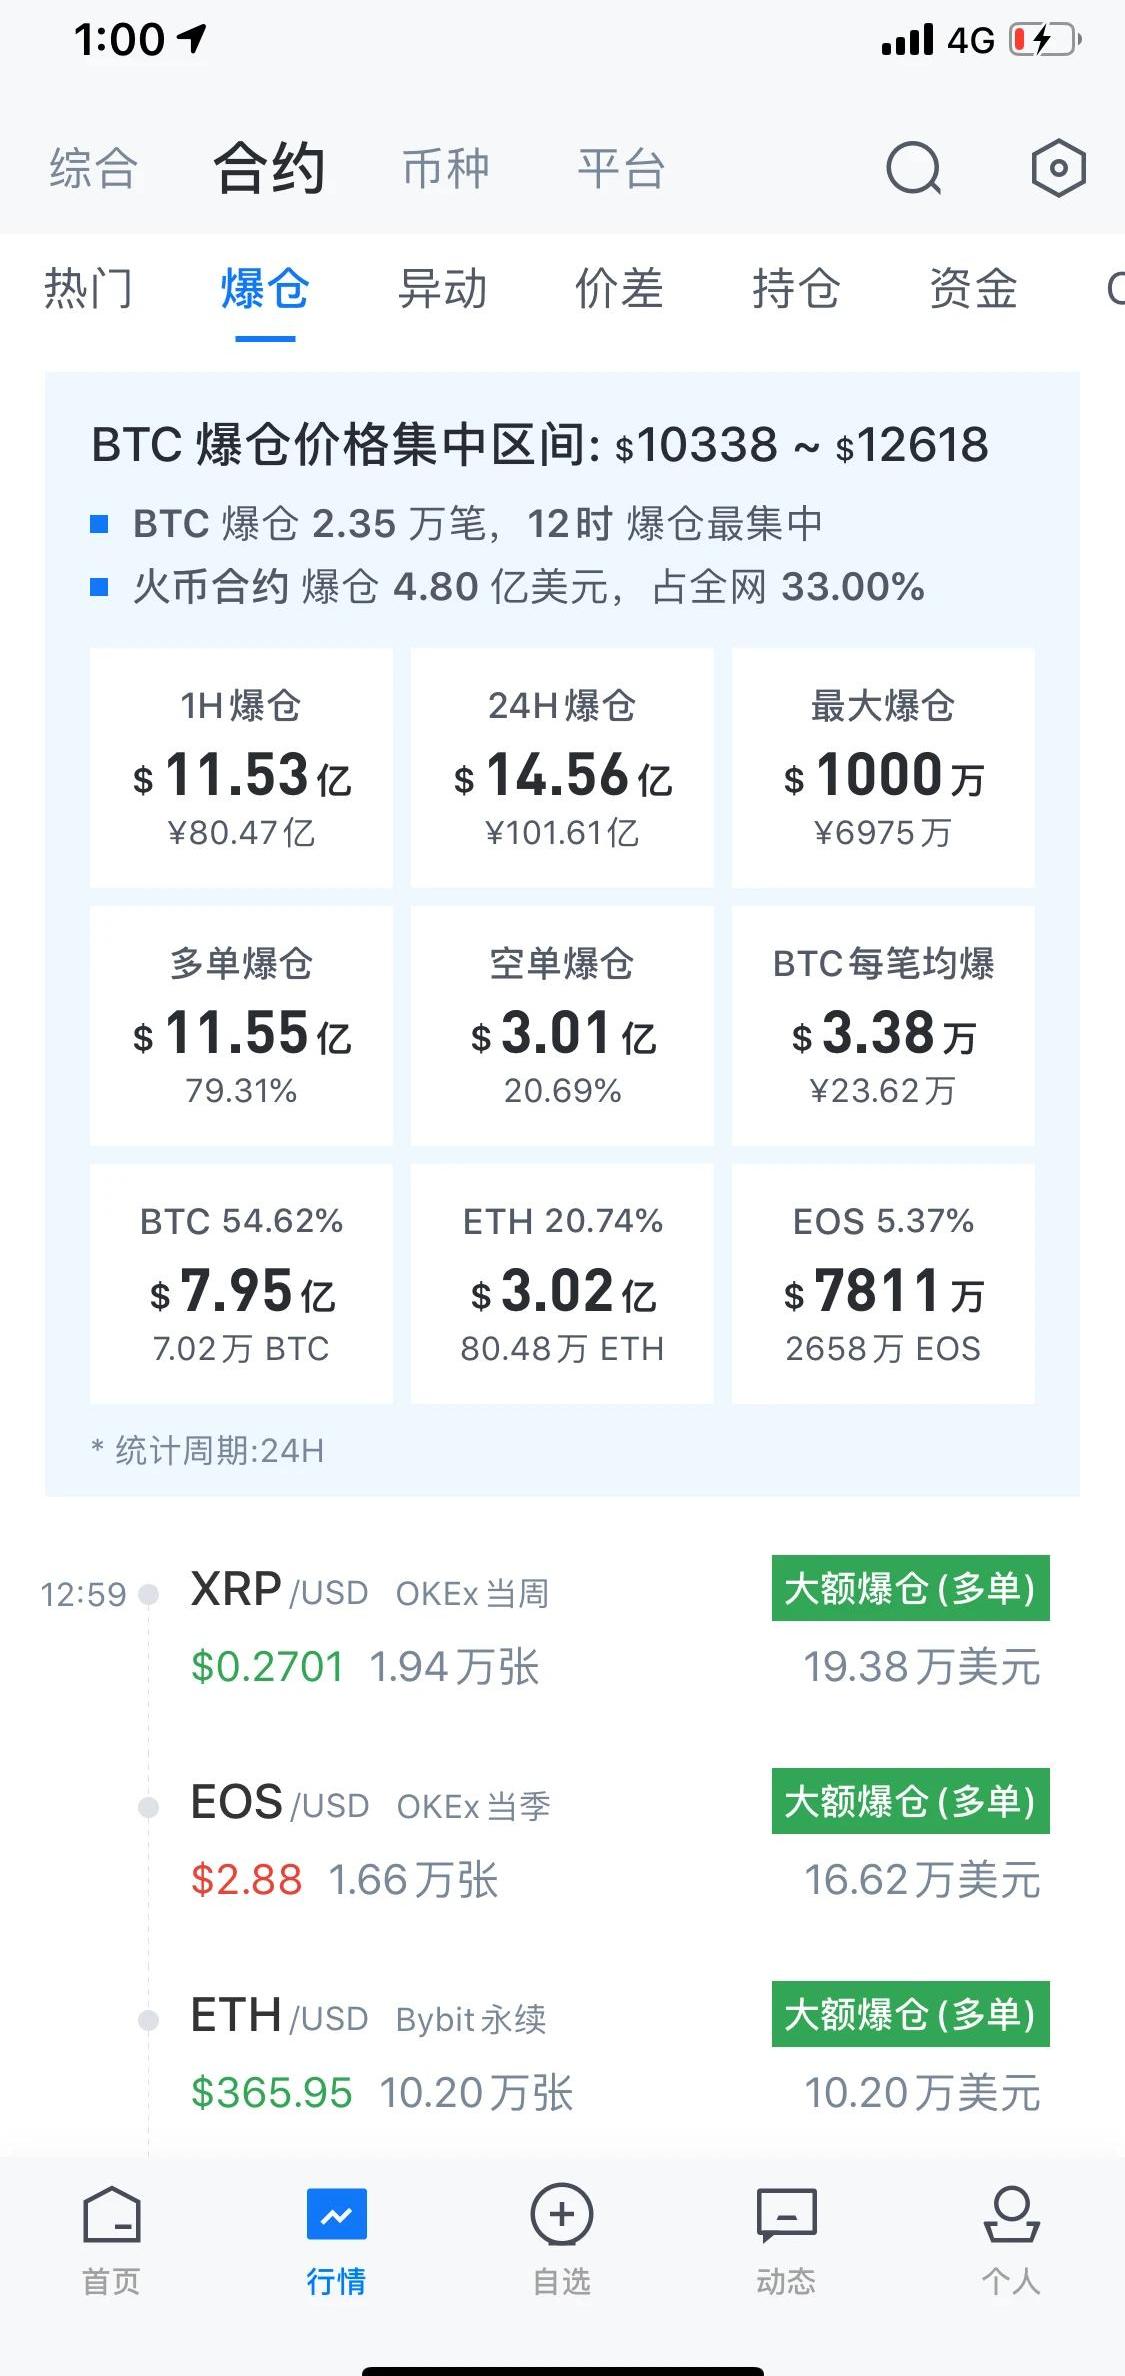Open the 持仓 sub-tab
The height and width of the screenshot is (2376, 1125).
click(796, 290)
